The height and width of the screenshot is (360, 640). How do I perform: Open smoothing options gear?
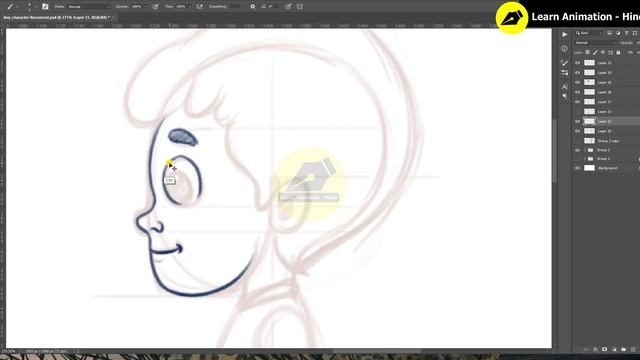(253, 7)
